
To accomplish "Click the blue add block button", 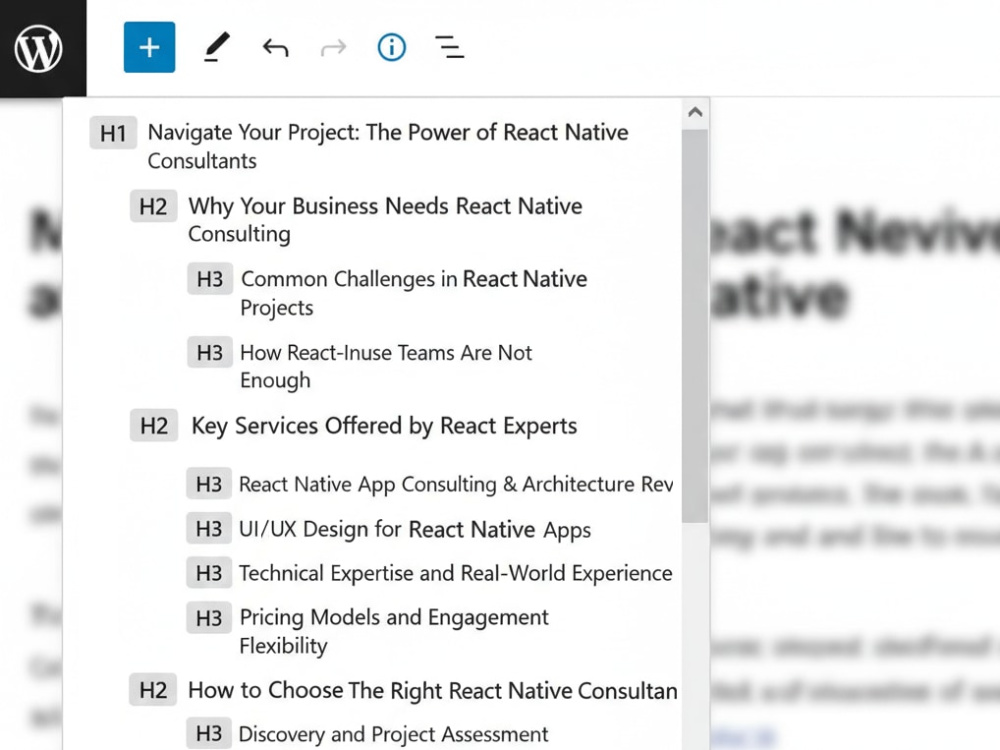I will click(x=149, y=47).
